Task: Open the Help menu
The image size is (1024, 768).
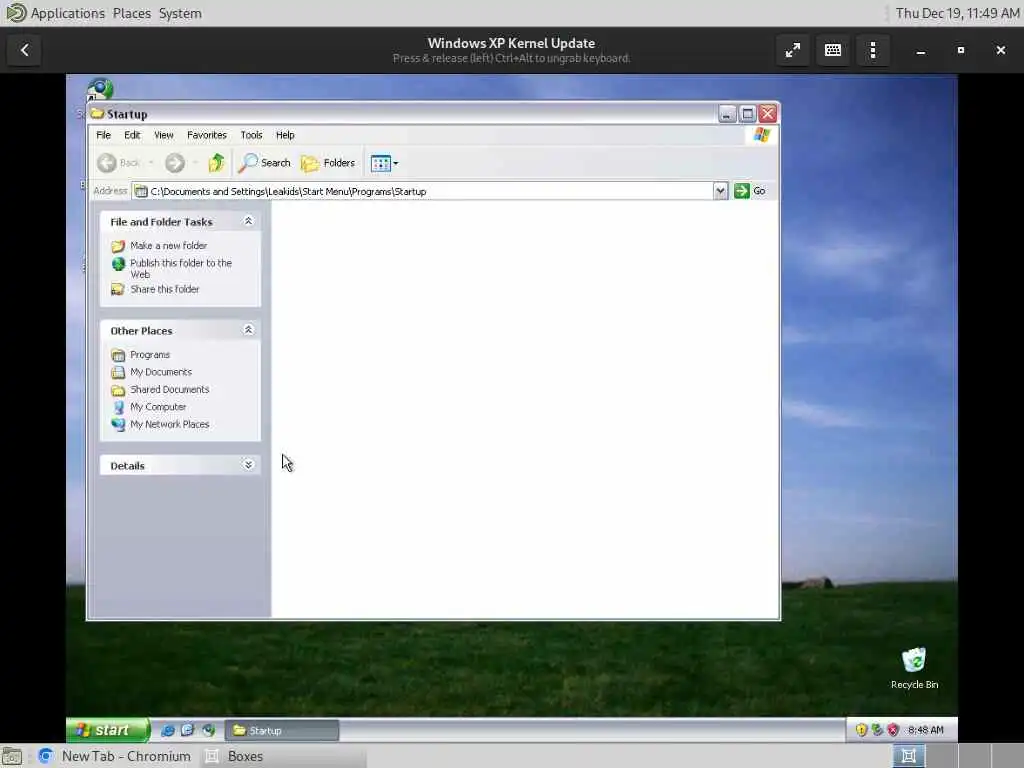Action: coord(285,135)
